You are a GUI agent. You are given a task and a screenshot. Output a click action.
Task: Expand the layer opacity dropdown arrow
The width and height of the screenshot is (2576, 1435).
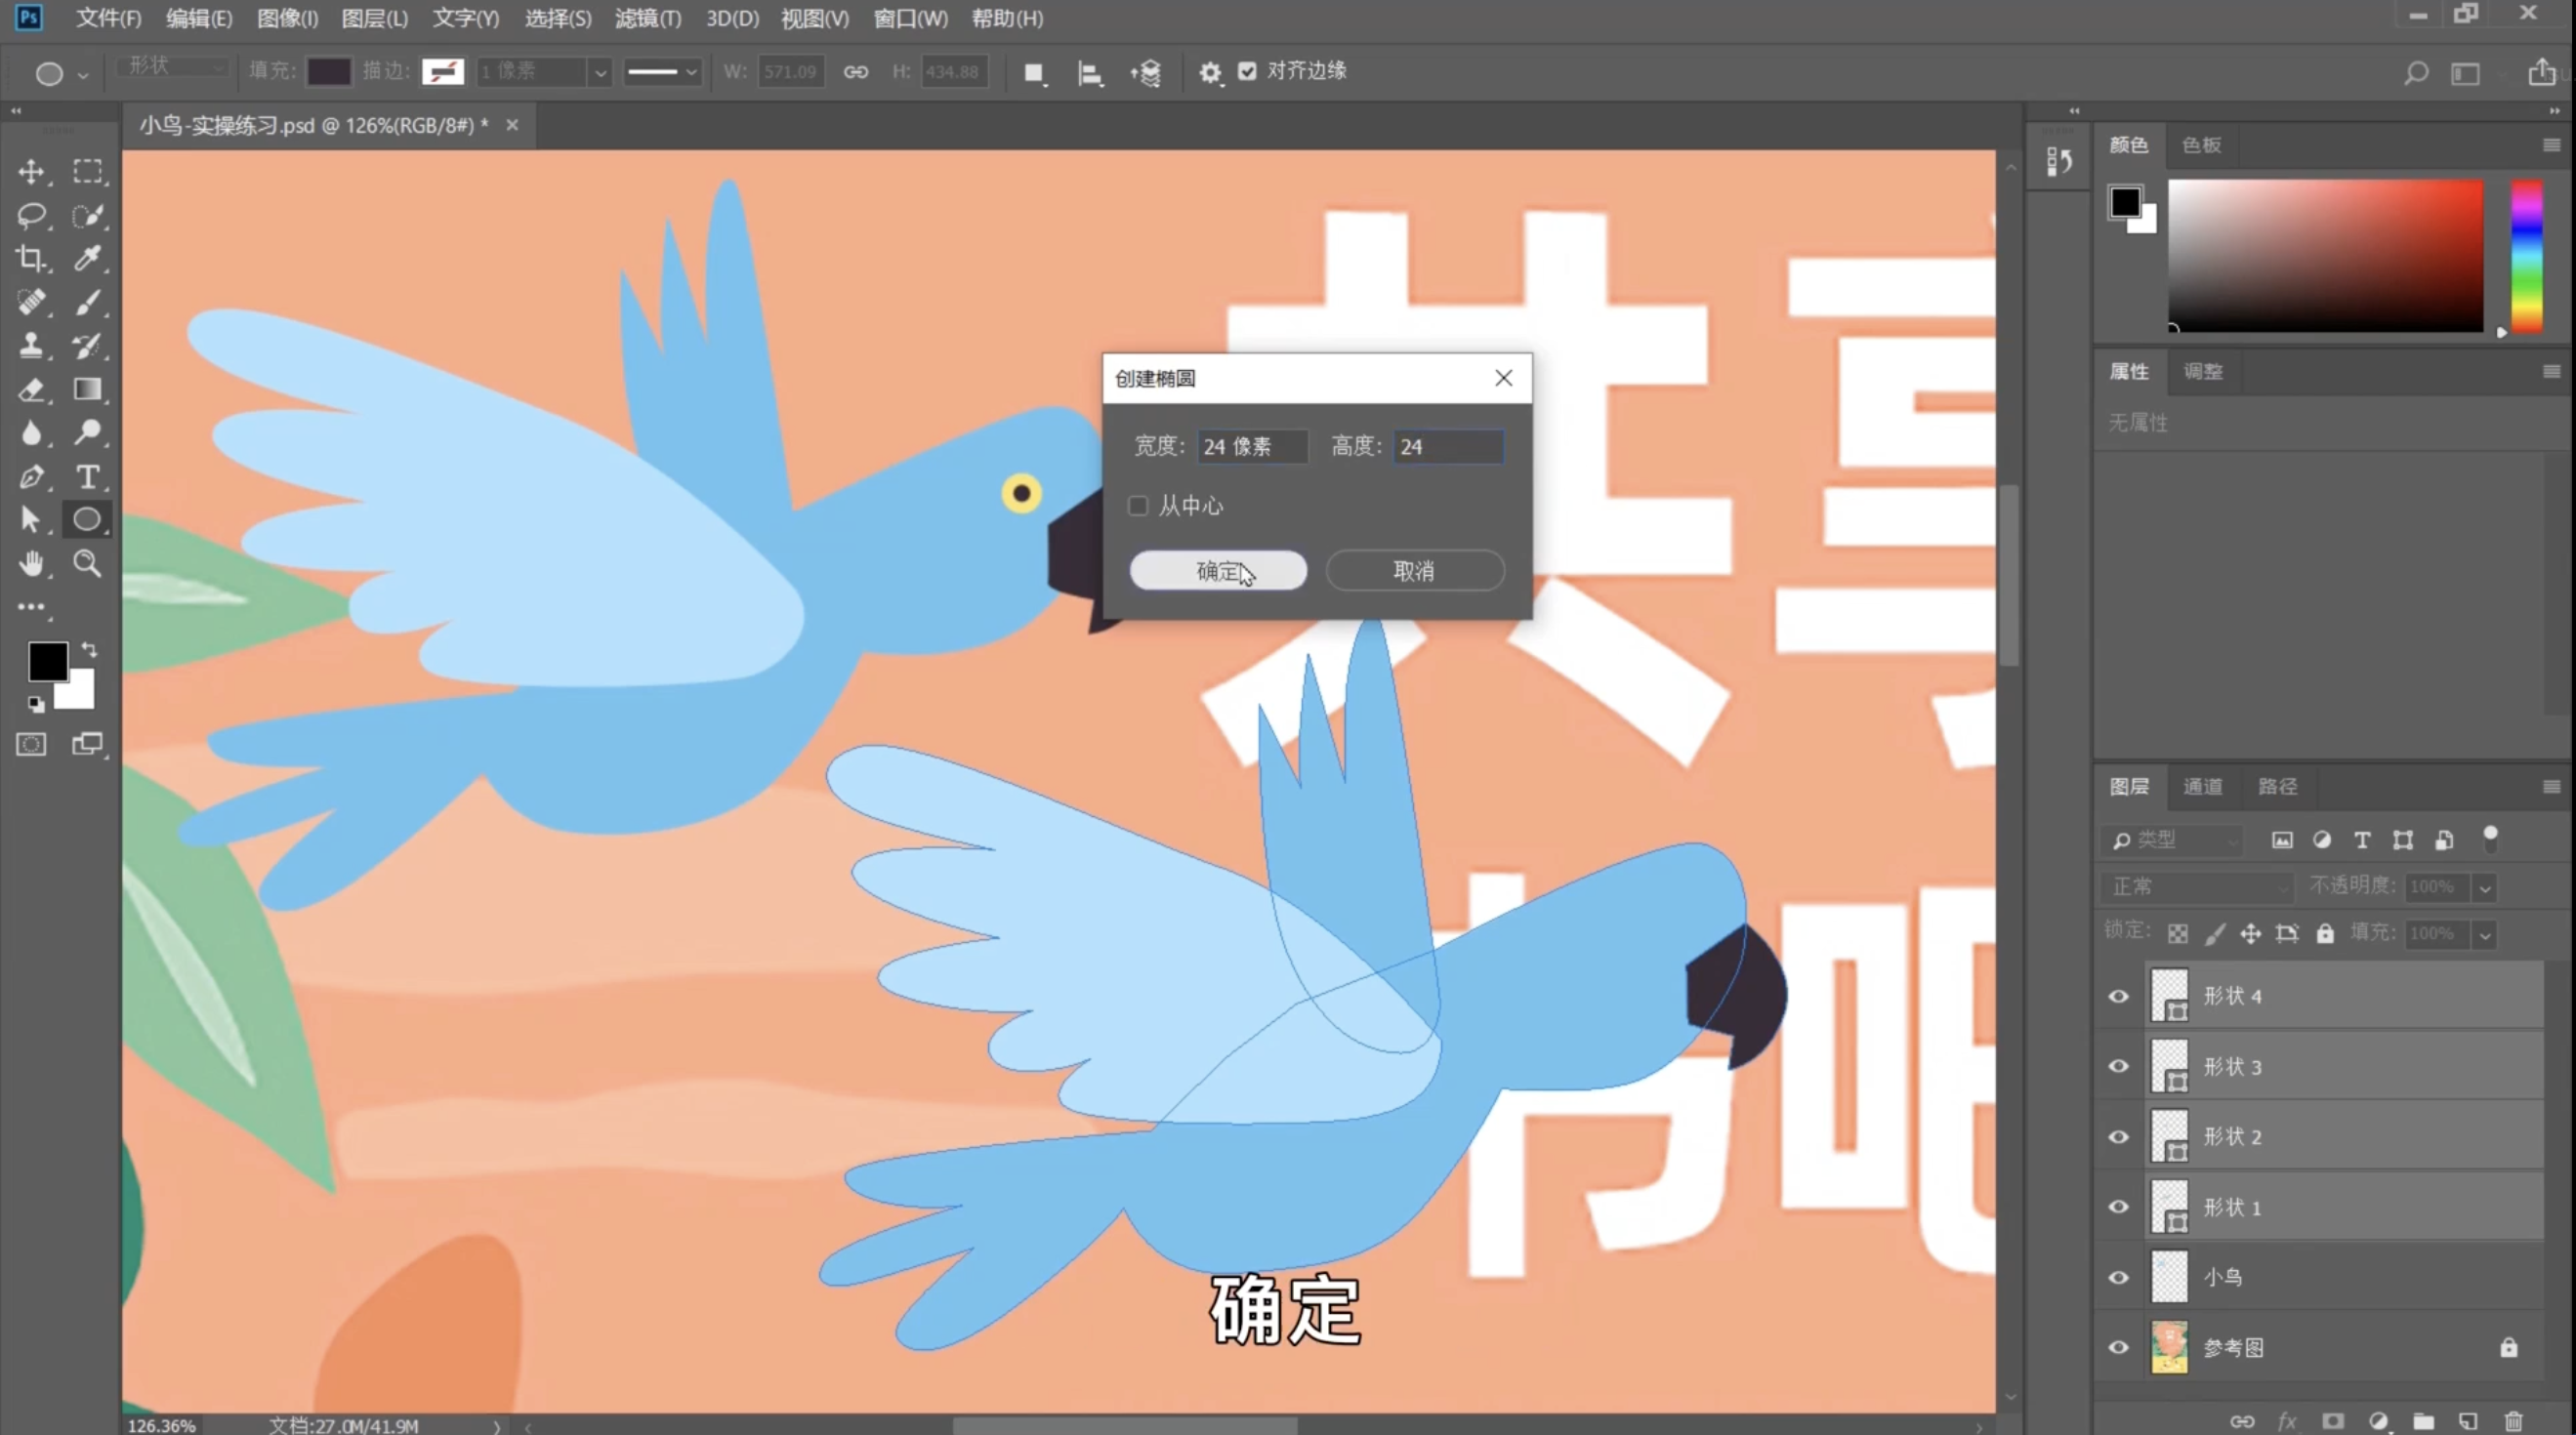tap(2485, 887)
